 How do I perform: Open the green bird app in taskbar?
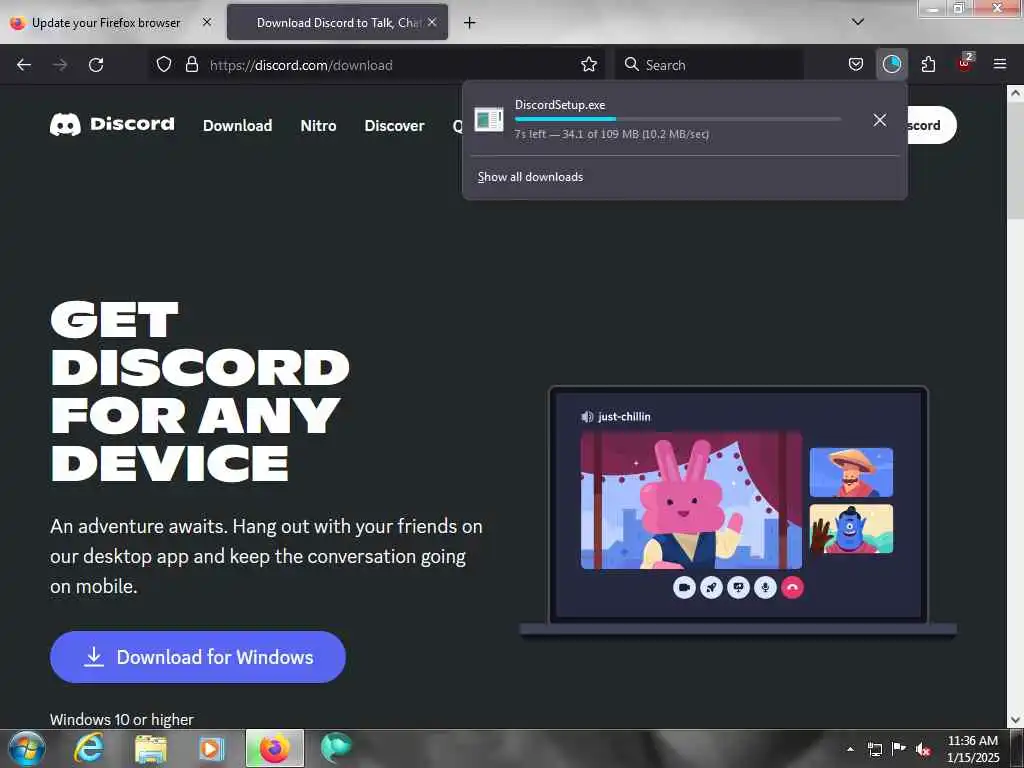tap(336, 748)
